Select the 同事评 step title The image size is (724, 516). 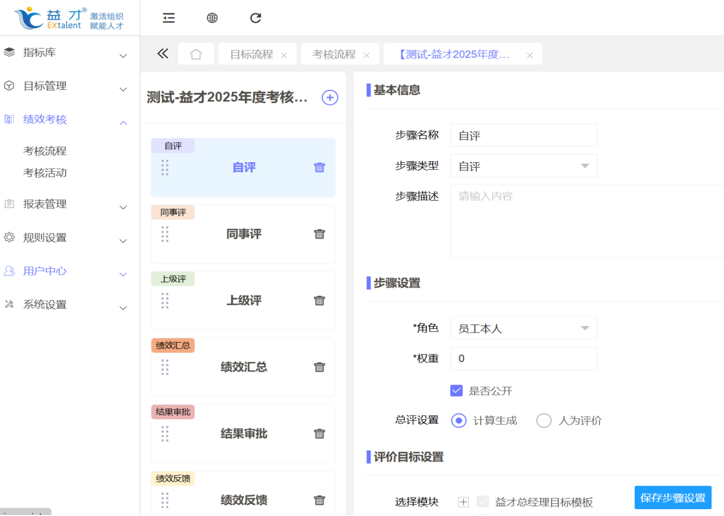tap(244, 234)
